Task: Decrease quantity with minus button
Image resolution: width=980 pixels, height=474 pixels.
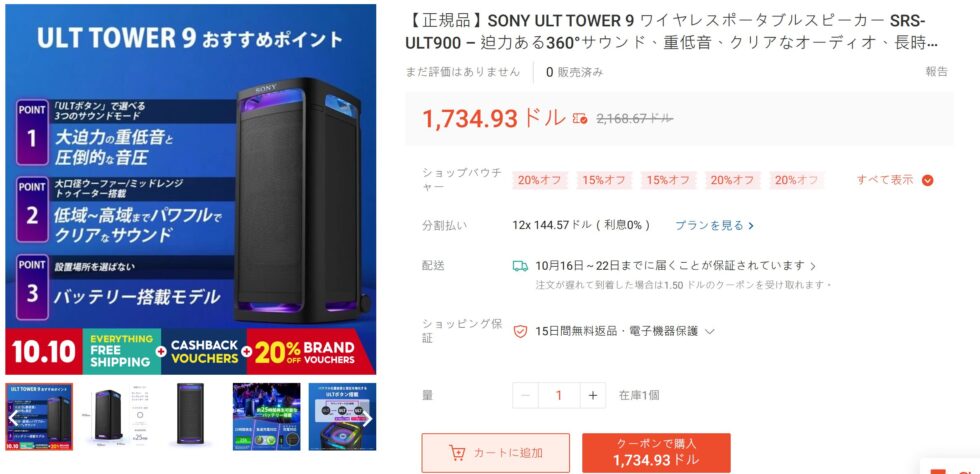Action: [526, 395]
